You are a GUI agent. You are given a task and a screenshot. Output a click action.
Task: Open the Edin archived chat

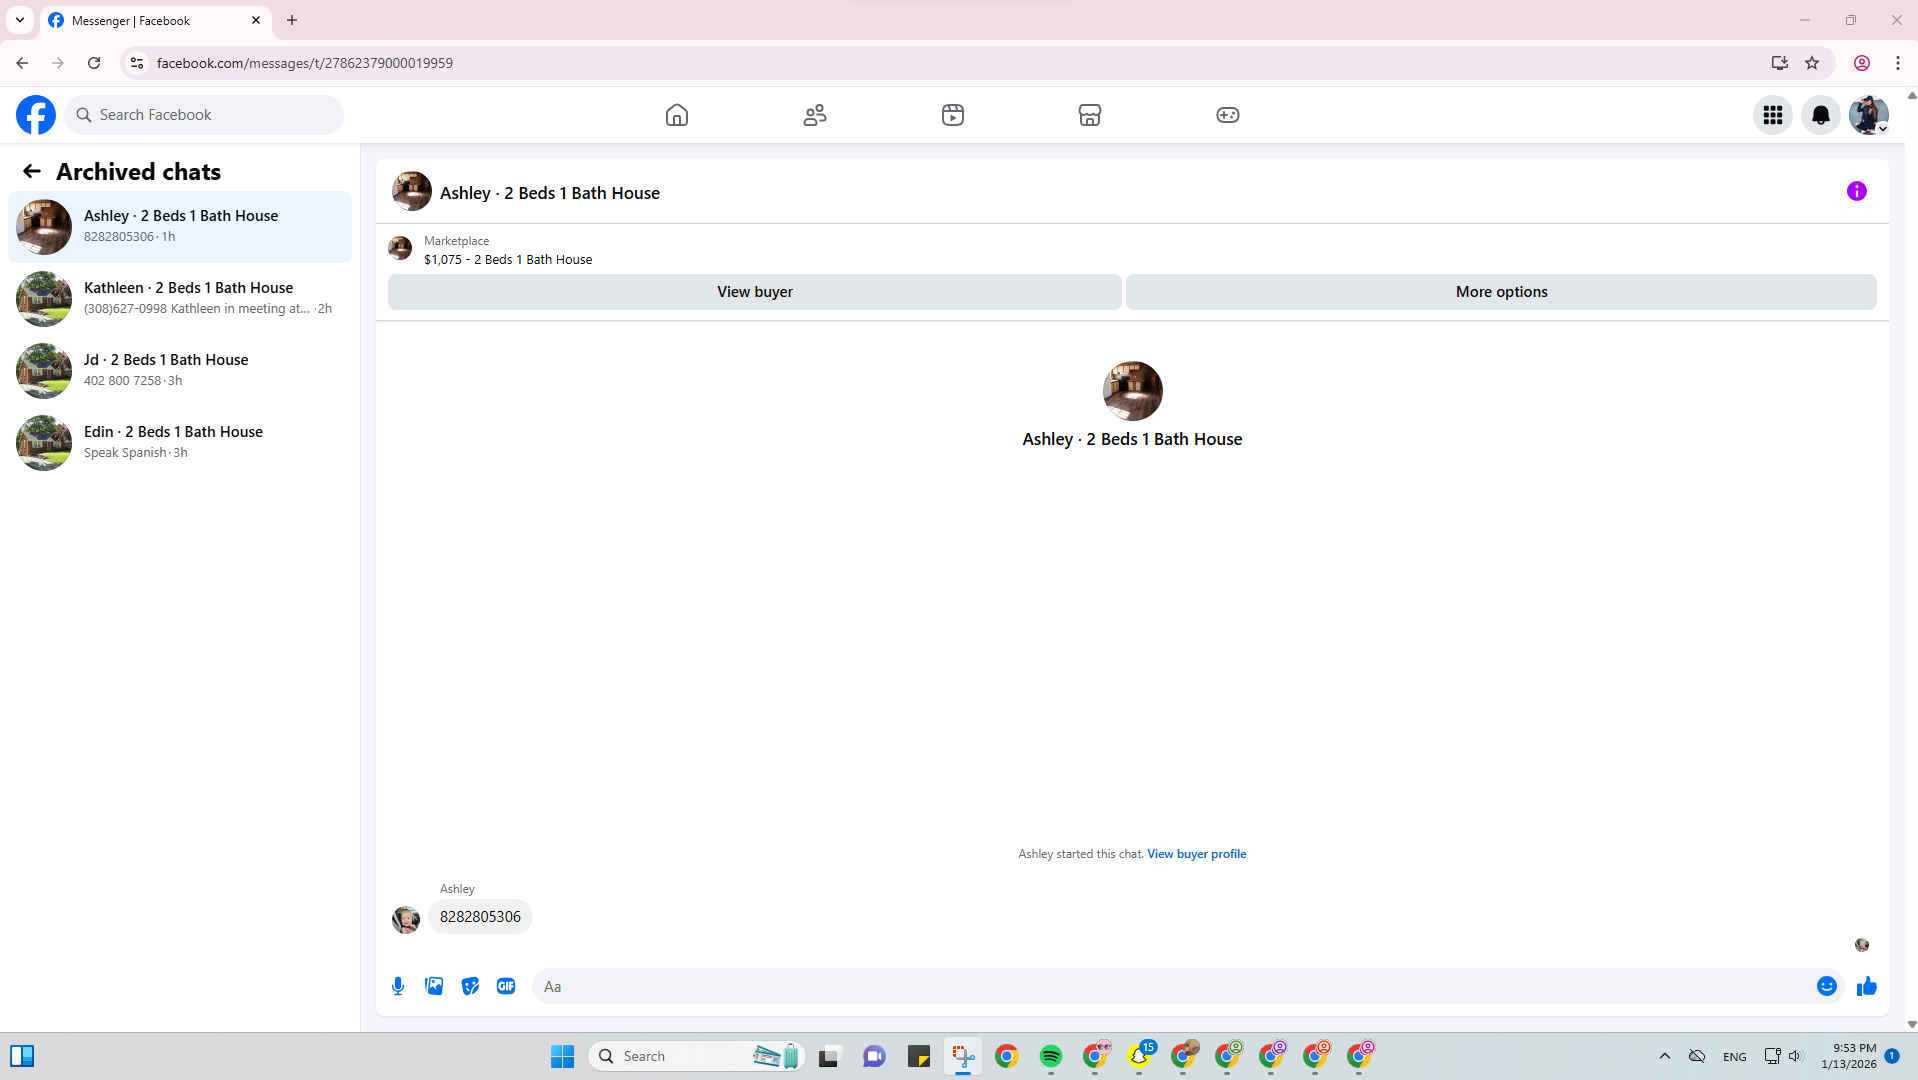click(180, 443)
